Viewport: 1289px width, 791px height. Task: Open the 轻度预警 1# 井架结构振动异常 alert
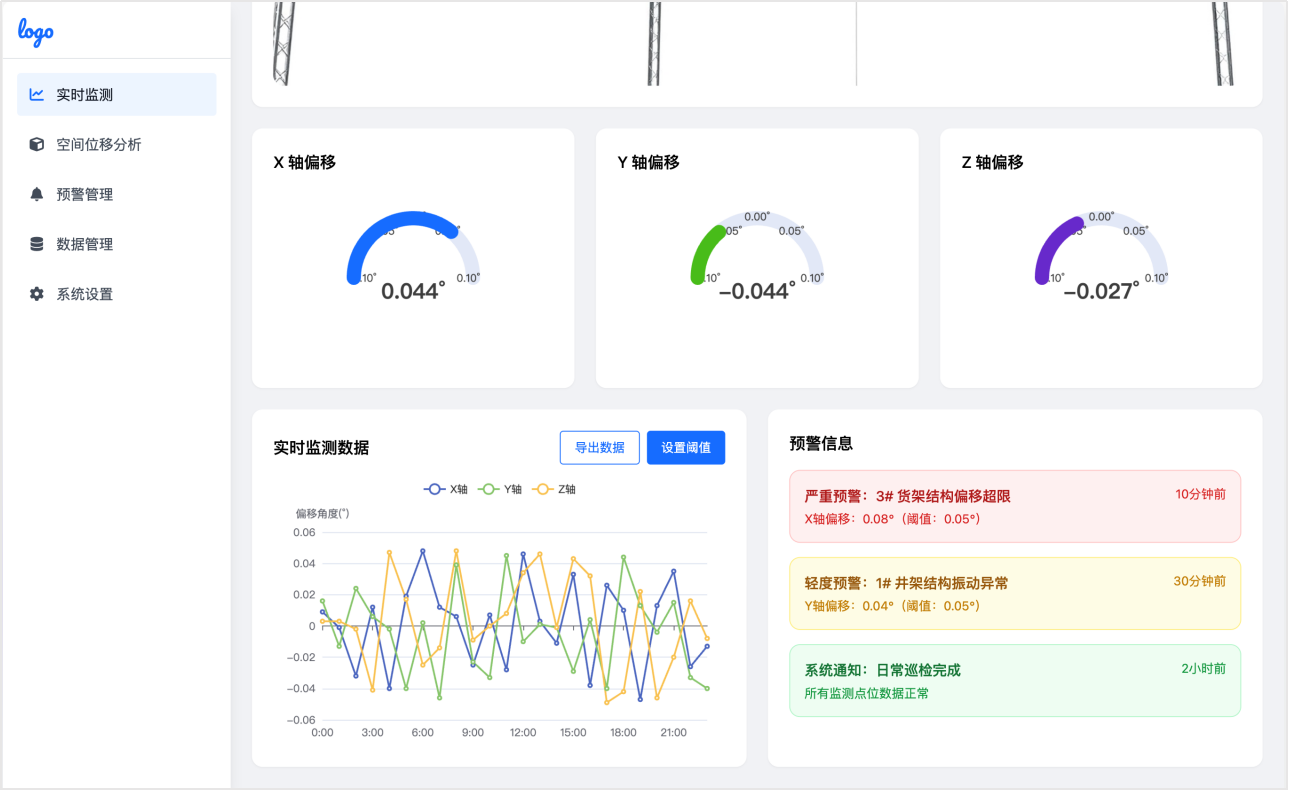pos(1015,593)
